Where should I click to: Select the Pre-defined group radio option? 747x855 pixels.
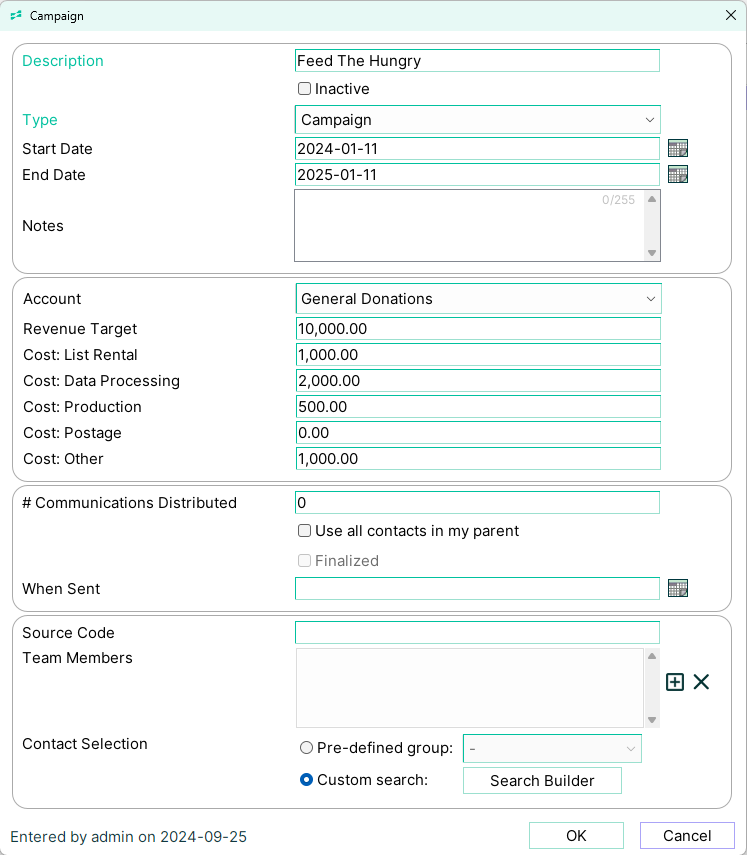[x=307, y=748]
